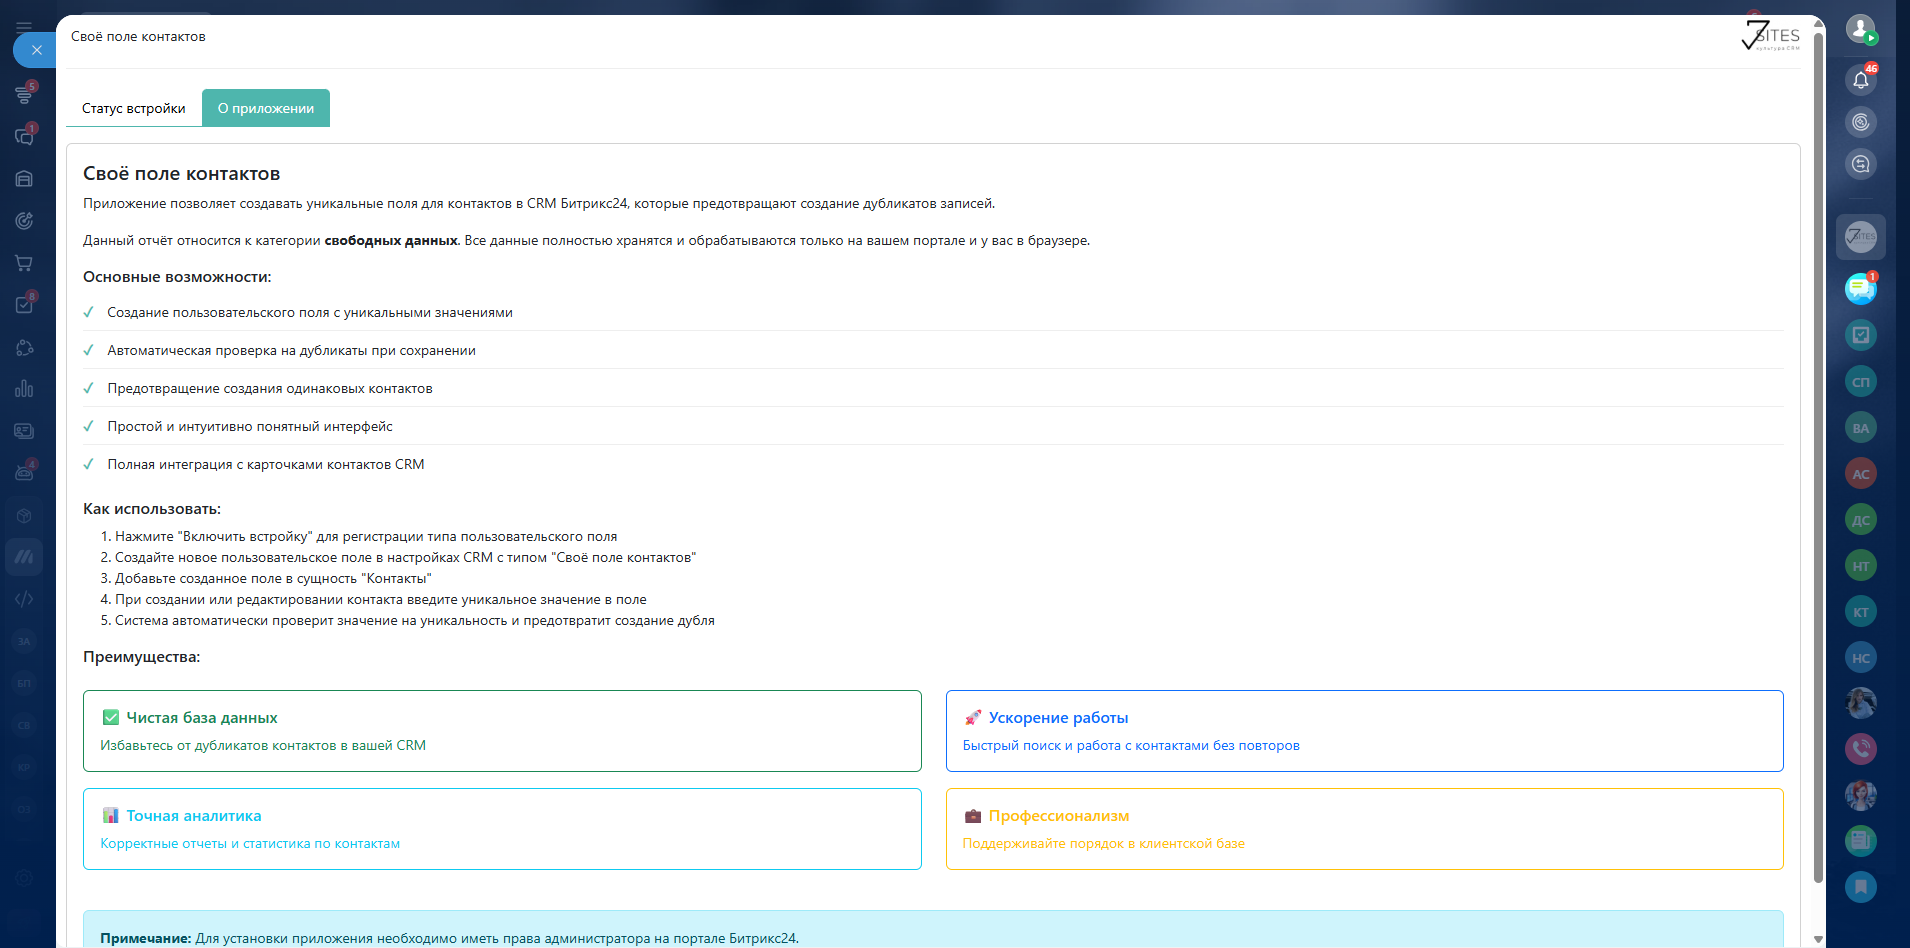Open the tasks checkbox icon with badge 8
Image resolution: width=1910 pixels, height=948 pixels.
tap(24, 305)
